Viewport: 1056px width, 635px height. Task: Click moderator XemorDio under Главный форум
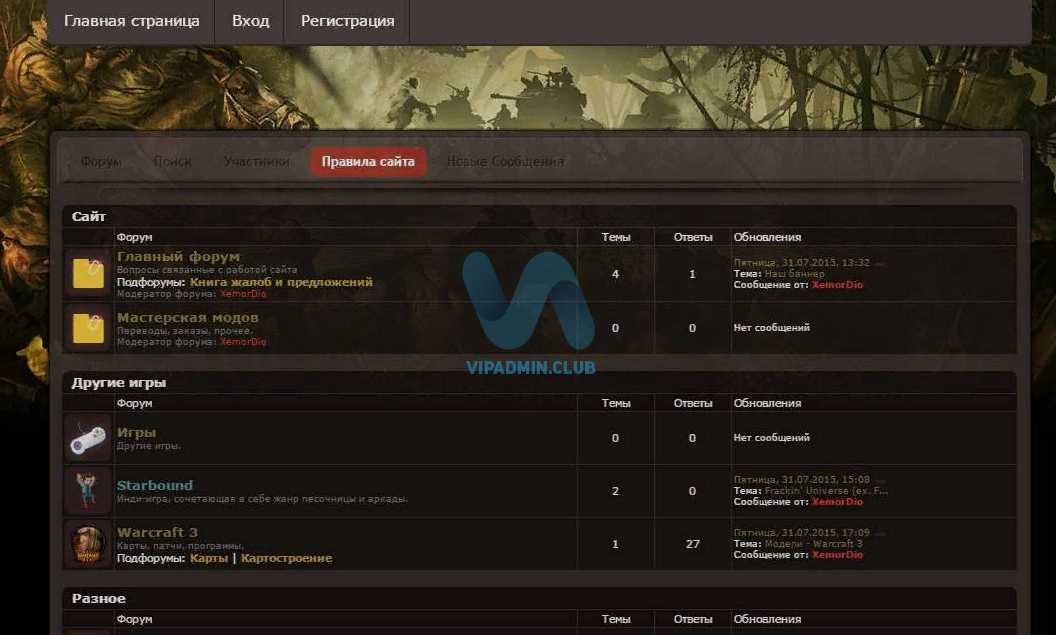tap(242, 294)
